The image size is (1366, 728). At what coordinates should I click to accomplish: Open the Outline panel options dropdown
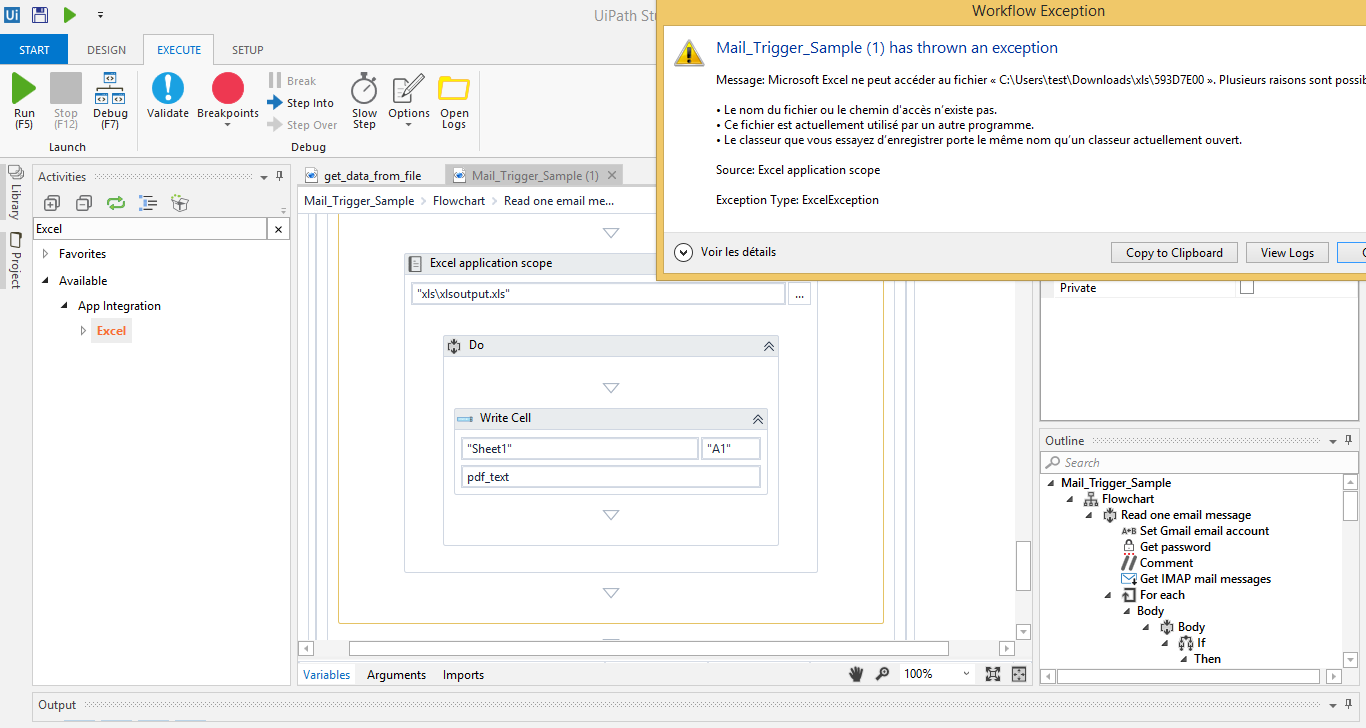pyautogui.click(x=1331, y=441)
